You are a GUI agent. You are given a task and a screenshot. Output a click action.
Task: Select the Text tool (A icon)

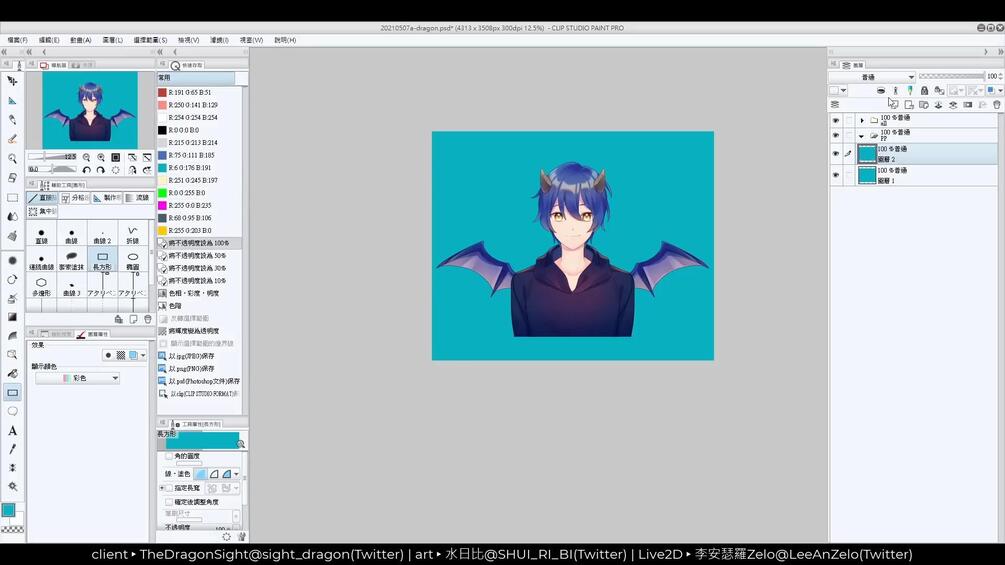12,431
